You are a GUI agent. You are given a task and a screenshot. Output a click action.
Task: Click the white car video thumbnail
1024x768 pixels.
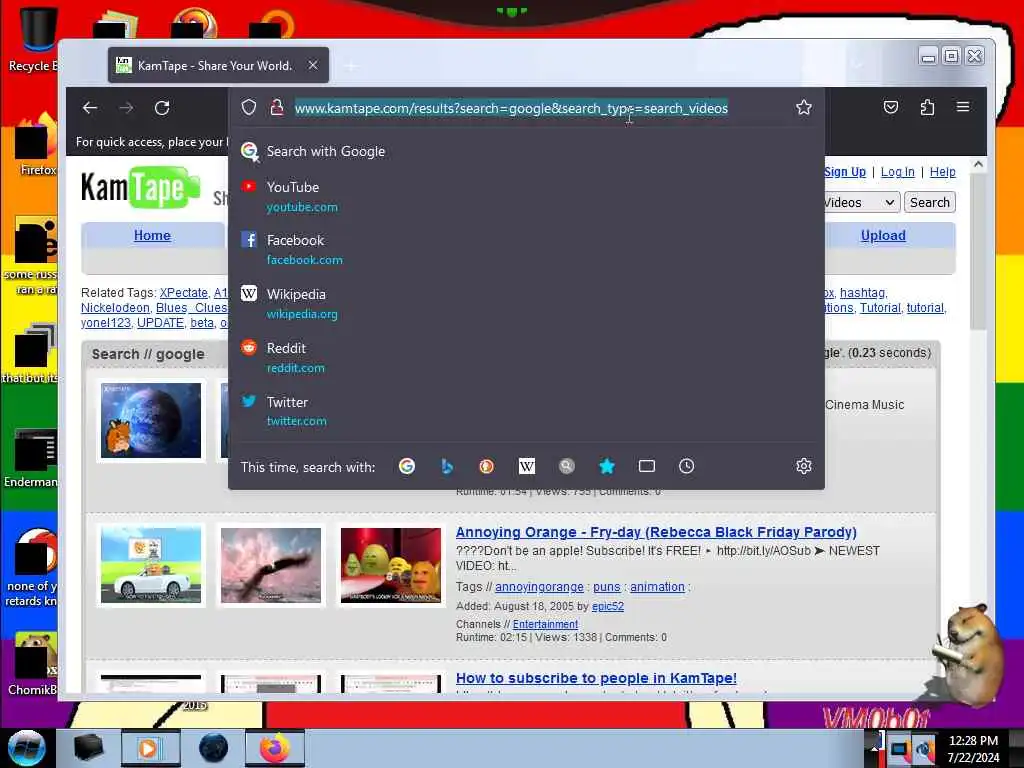151,566
